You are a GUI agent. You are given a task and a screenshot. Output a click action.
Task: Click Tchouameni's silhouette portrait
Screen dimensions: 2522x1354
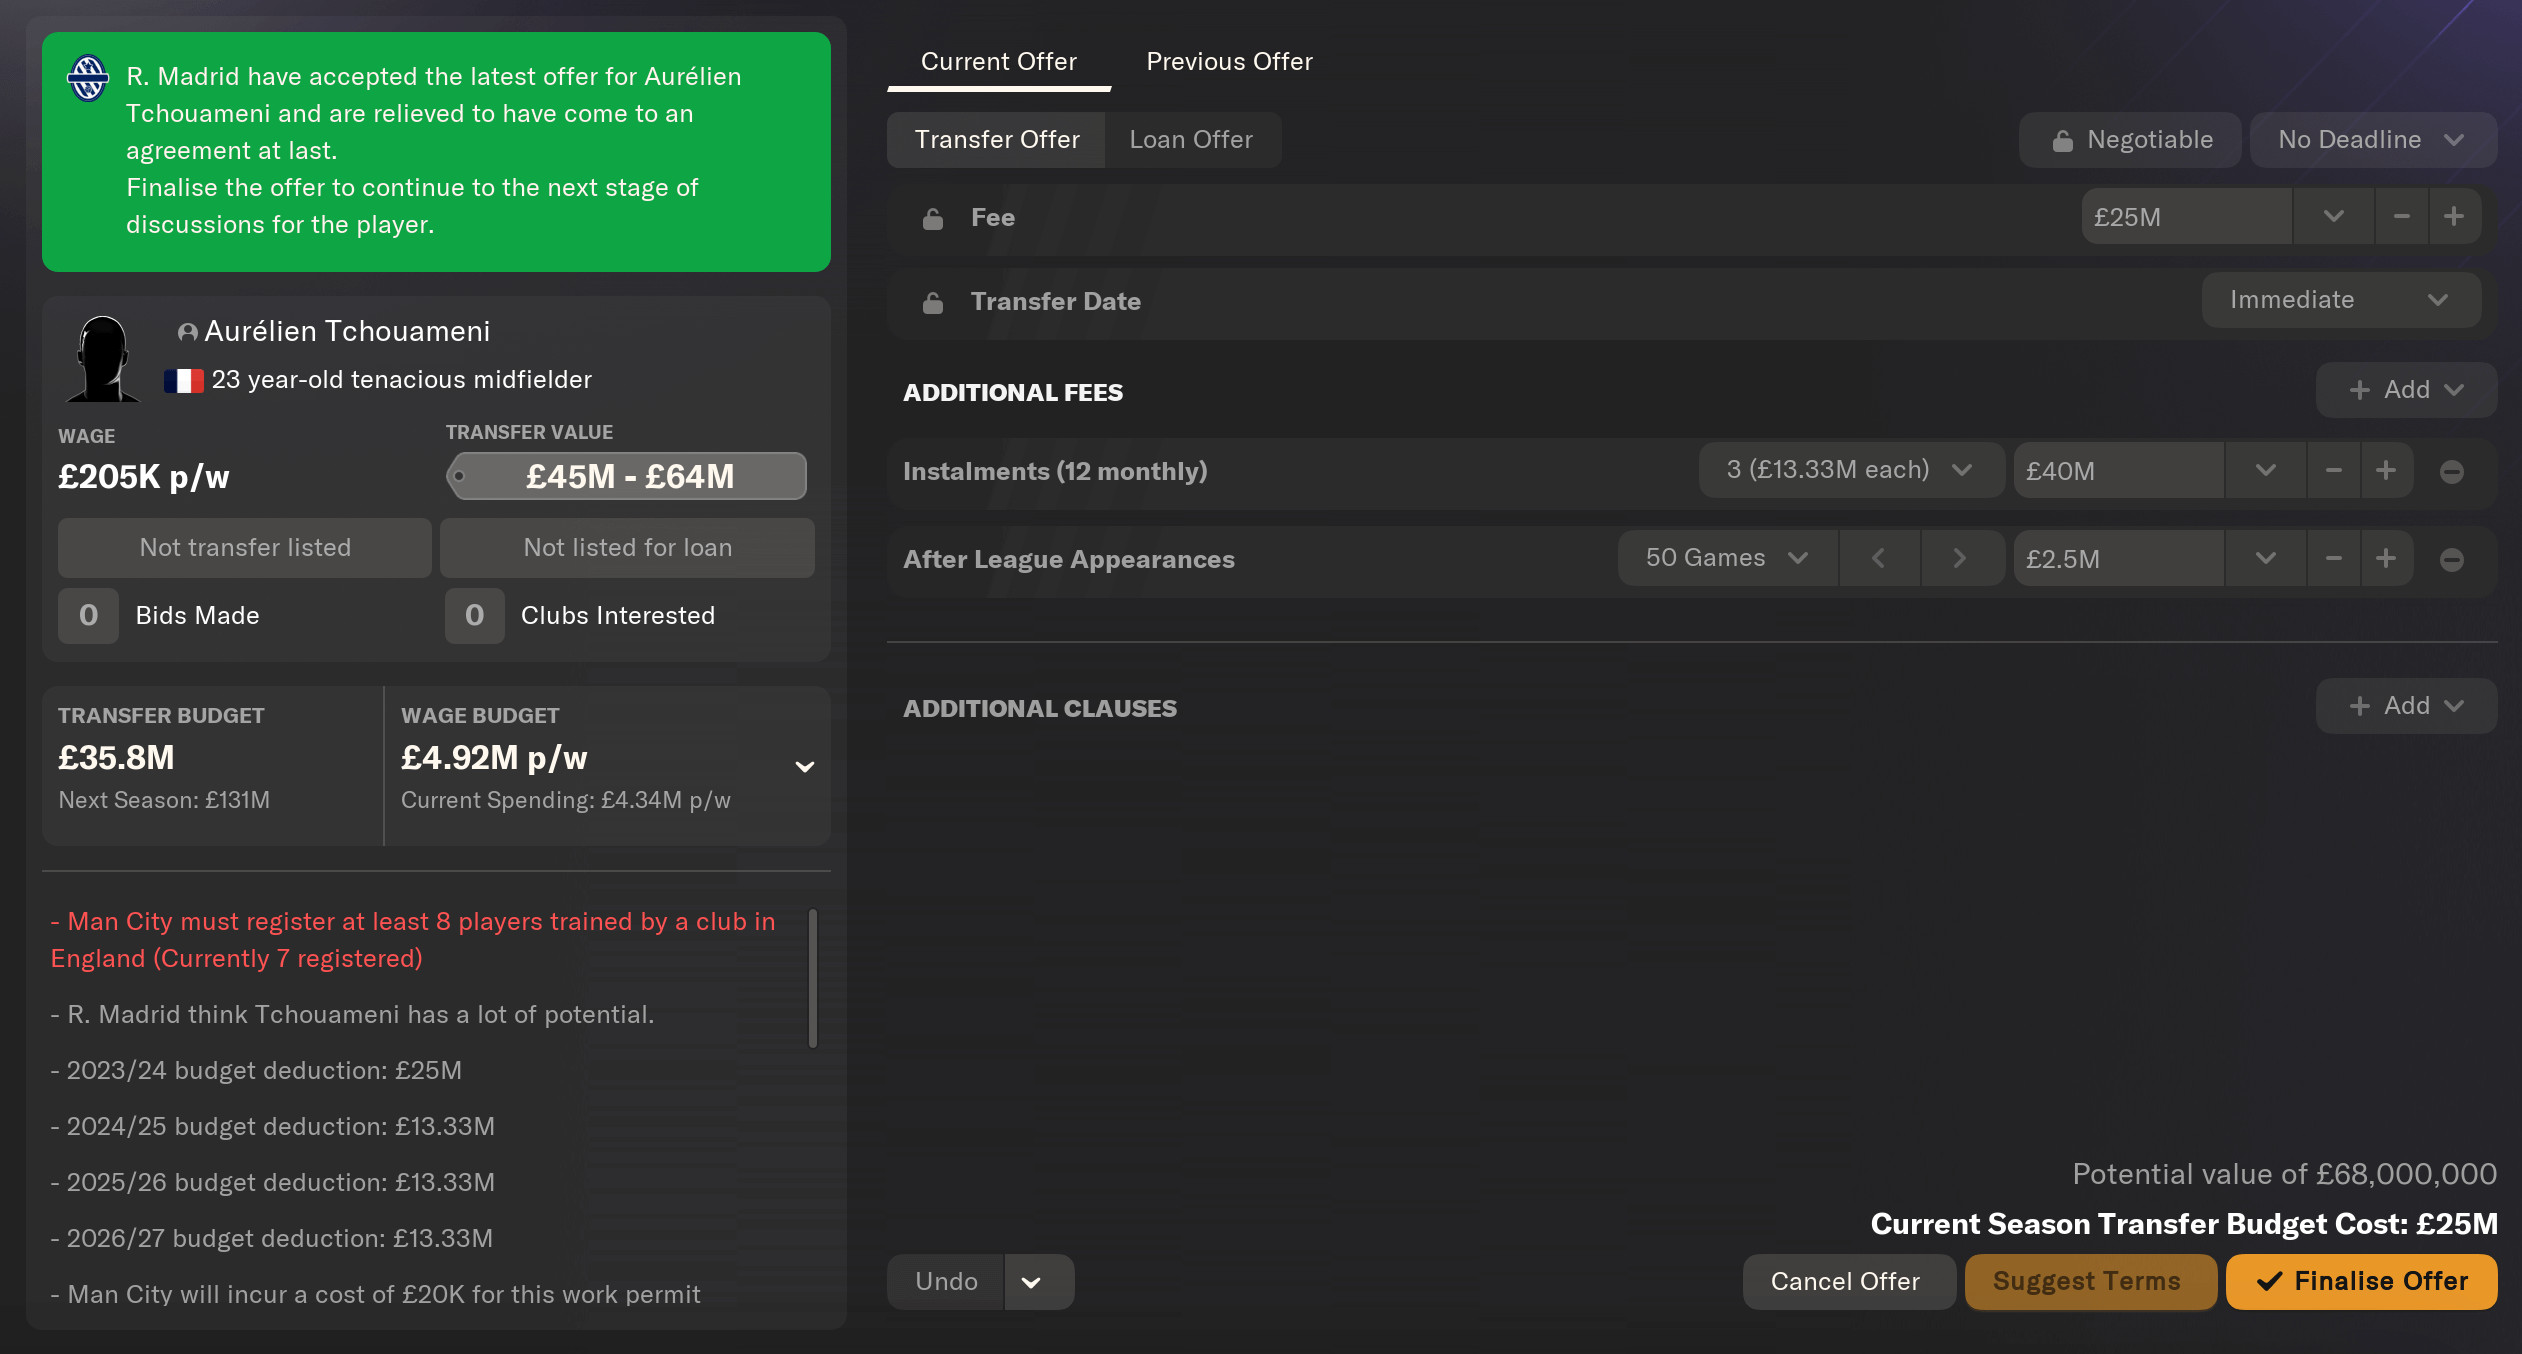click(x=103, y=358)
